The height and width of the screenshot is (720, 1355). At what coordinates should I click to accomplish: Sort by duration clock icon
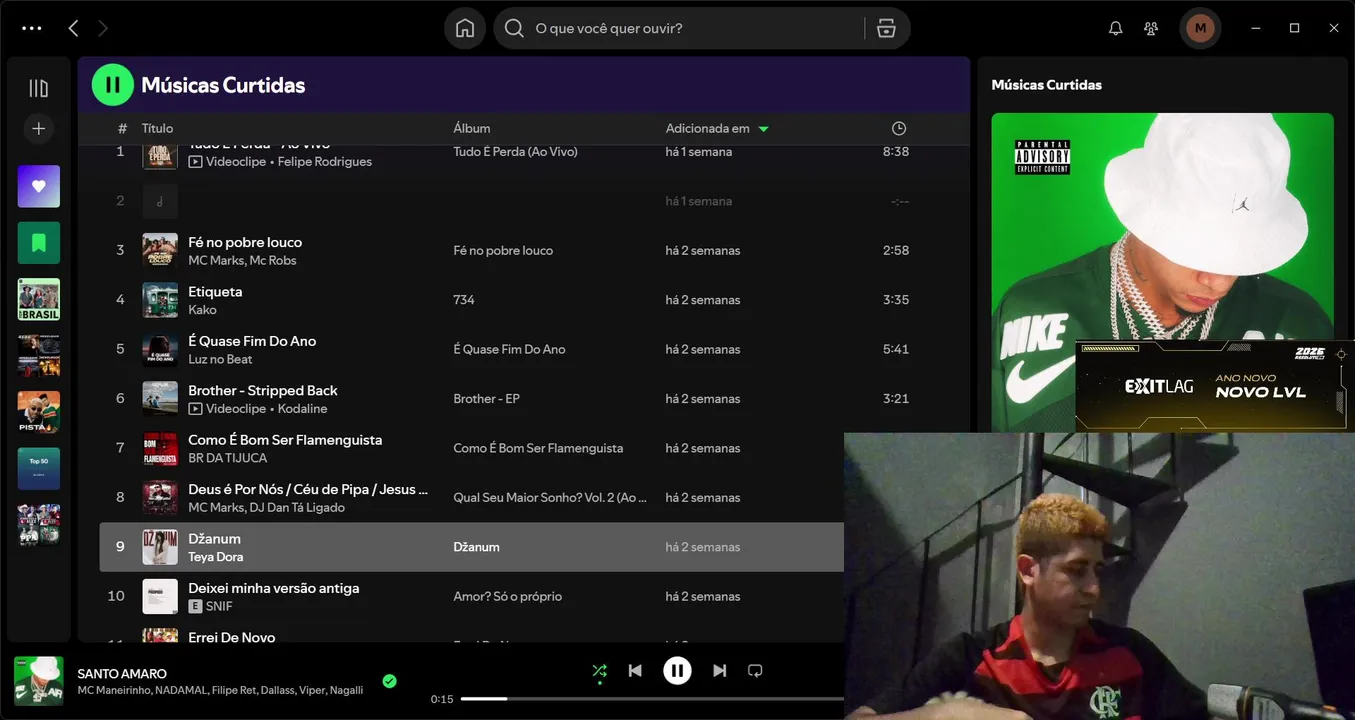(x=899, y=128)
